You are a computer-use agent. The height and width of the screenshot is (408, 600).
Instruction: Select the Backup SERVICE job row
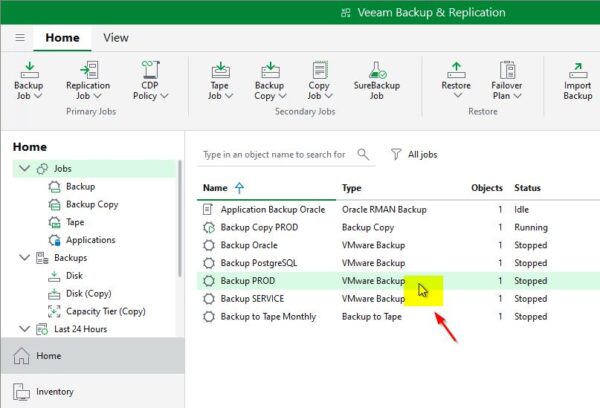[x=398, y=299]
